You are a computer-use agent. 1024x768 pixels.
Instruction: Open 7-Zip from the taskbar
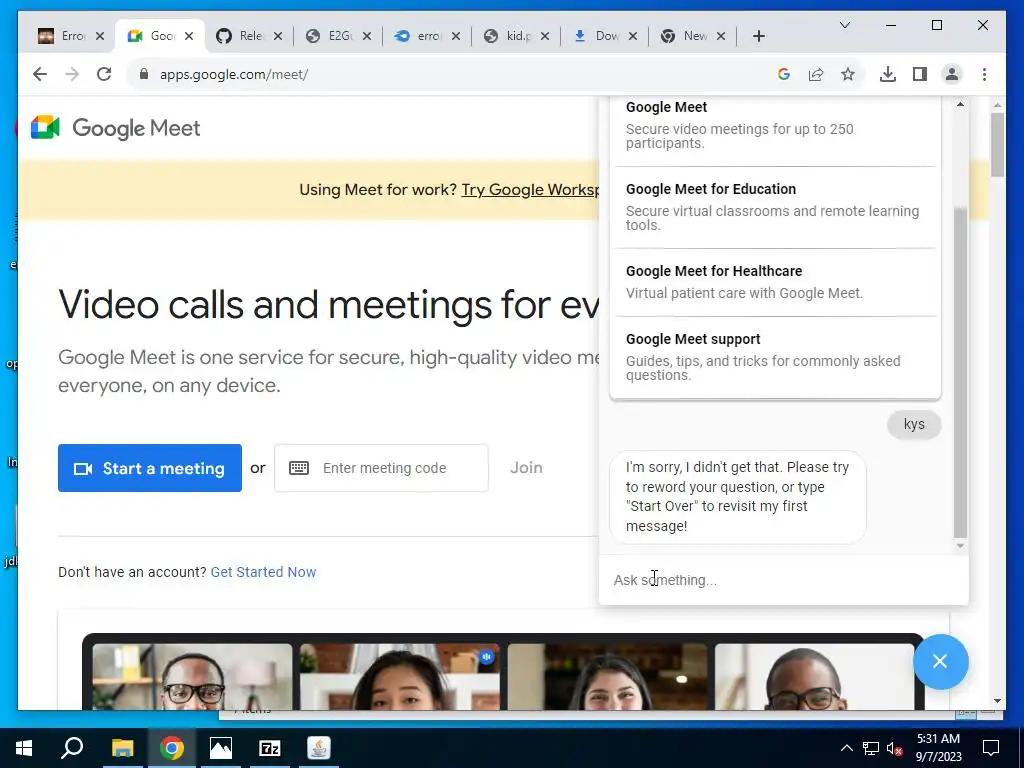270,748
